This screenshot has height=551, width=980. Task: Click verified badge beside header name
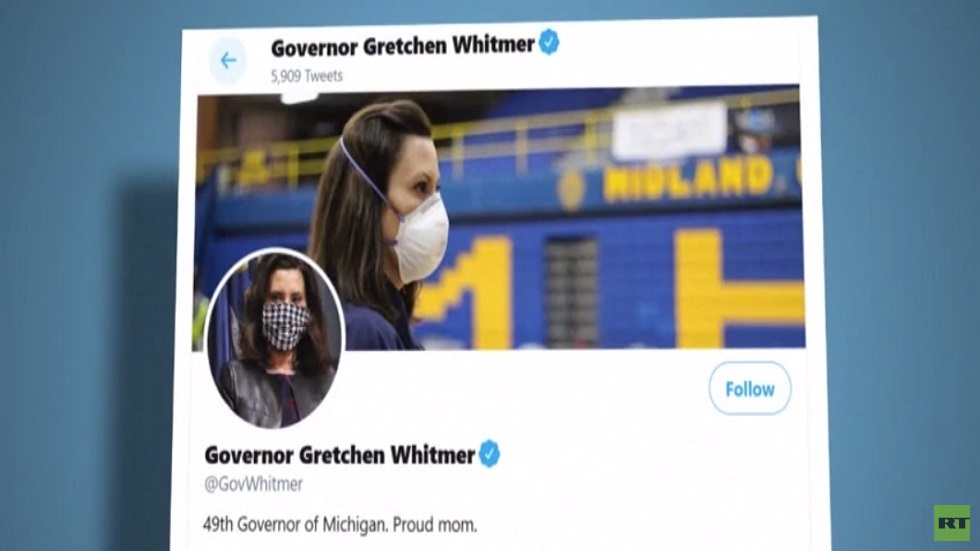[x=549, y=43]
